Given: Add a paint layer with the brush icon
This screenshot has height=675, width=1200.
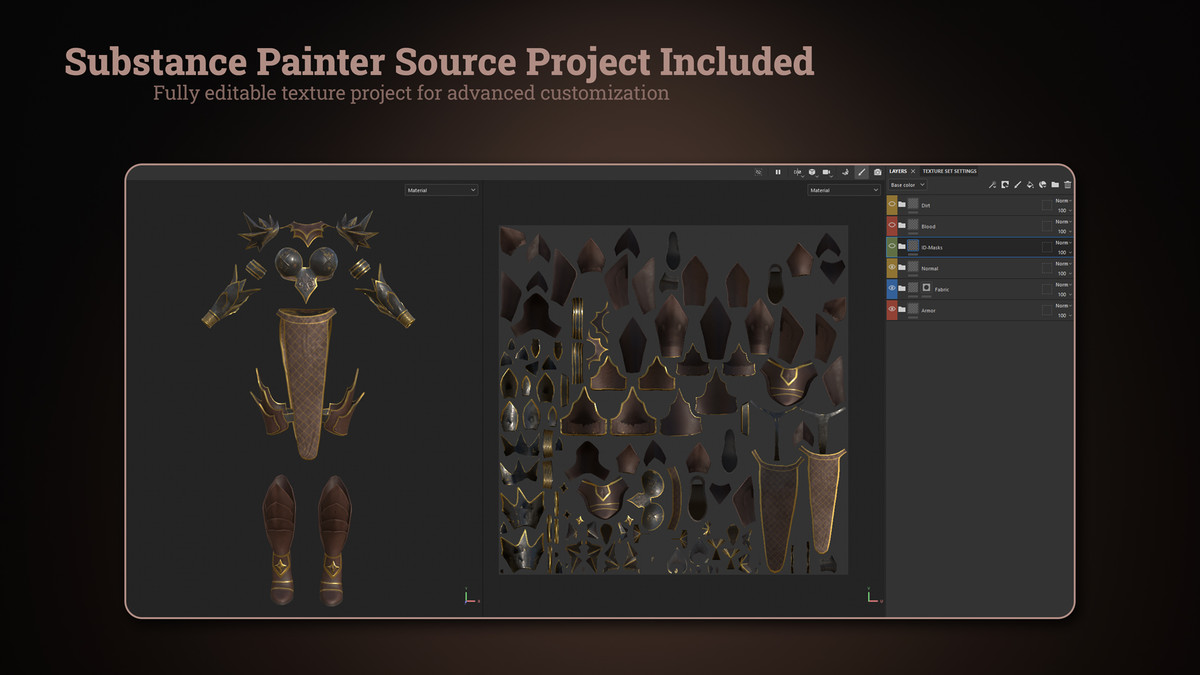Looking at the screenshot, I should (1018, 185).
